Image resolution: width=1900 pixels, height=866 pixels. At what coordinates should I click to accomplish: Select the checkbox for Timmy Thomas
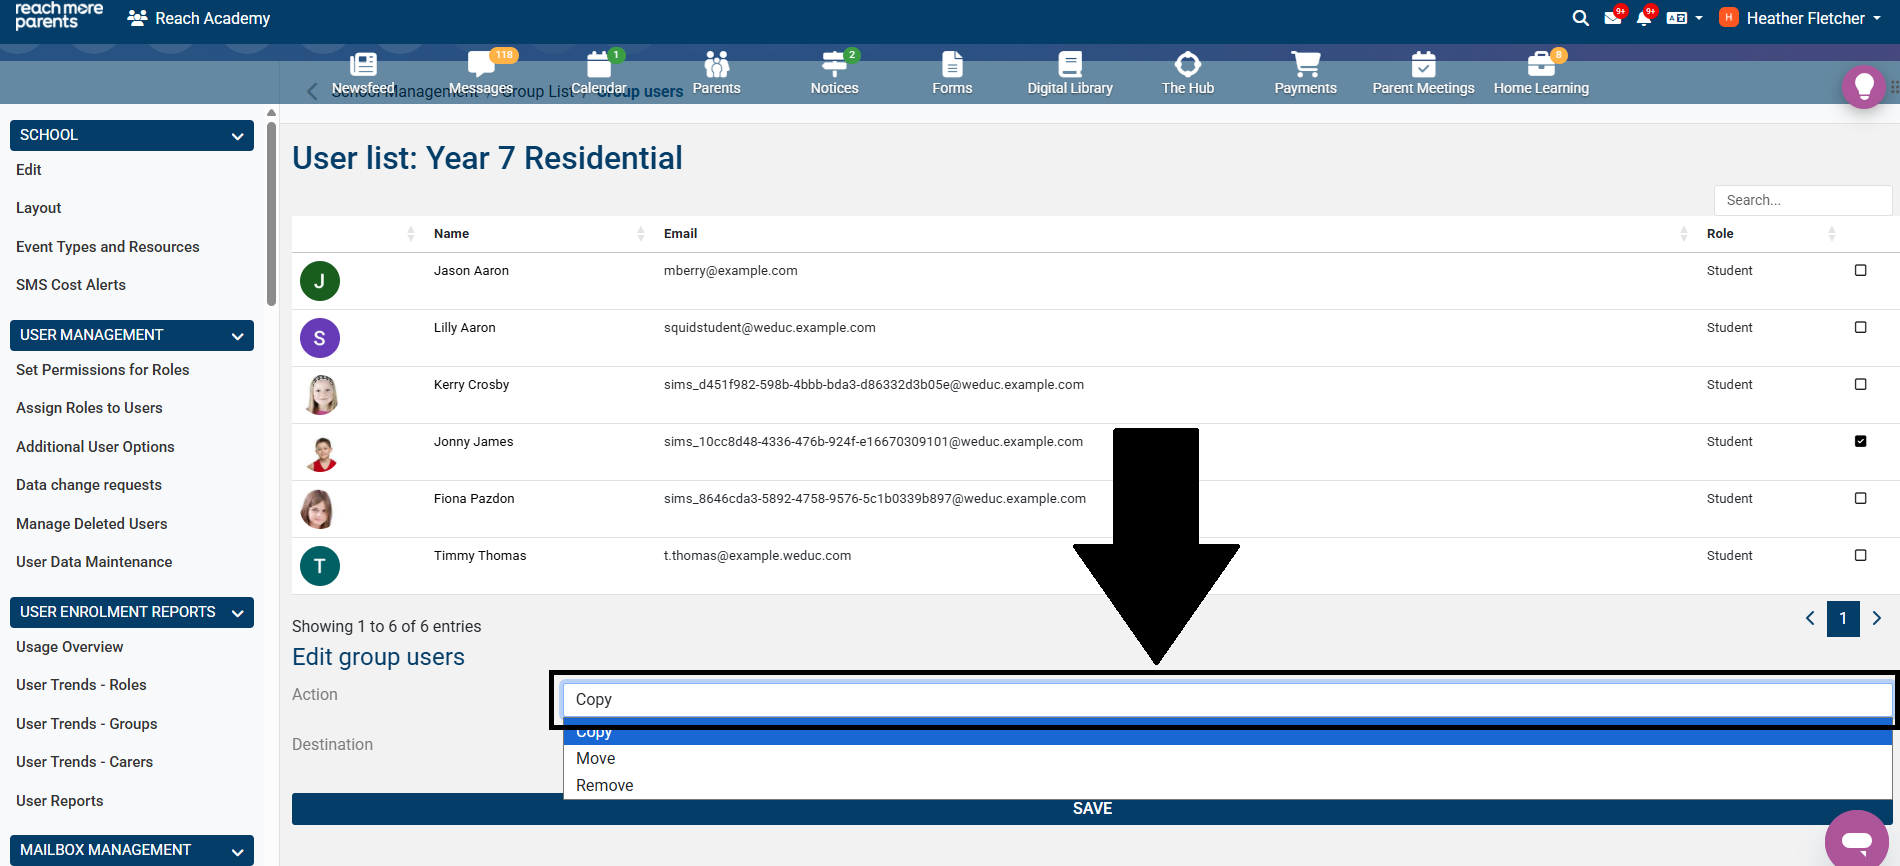point(1860,555)
